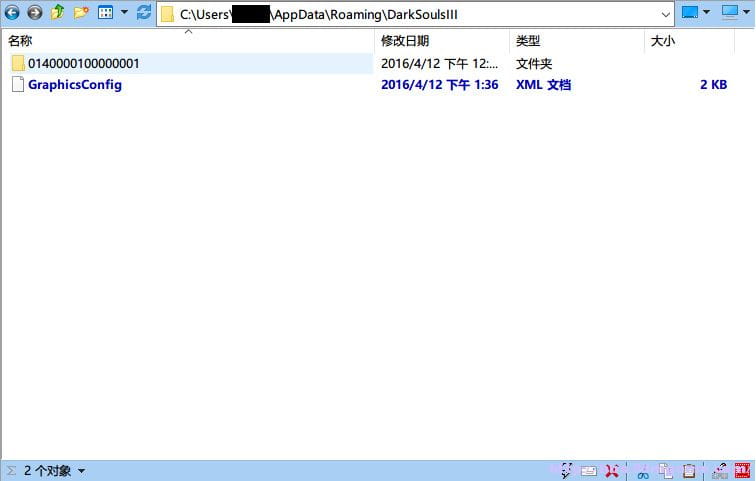This screenshot has height=481, width=756.
Task: Click the clipboard paste icon
Action: (689, 471)
